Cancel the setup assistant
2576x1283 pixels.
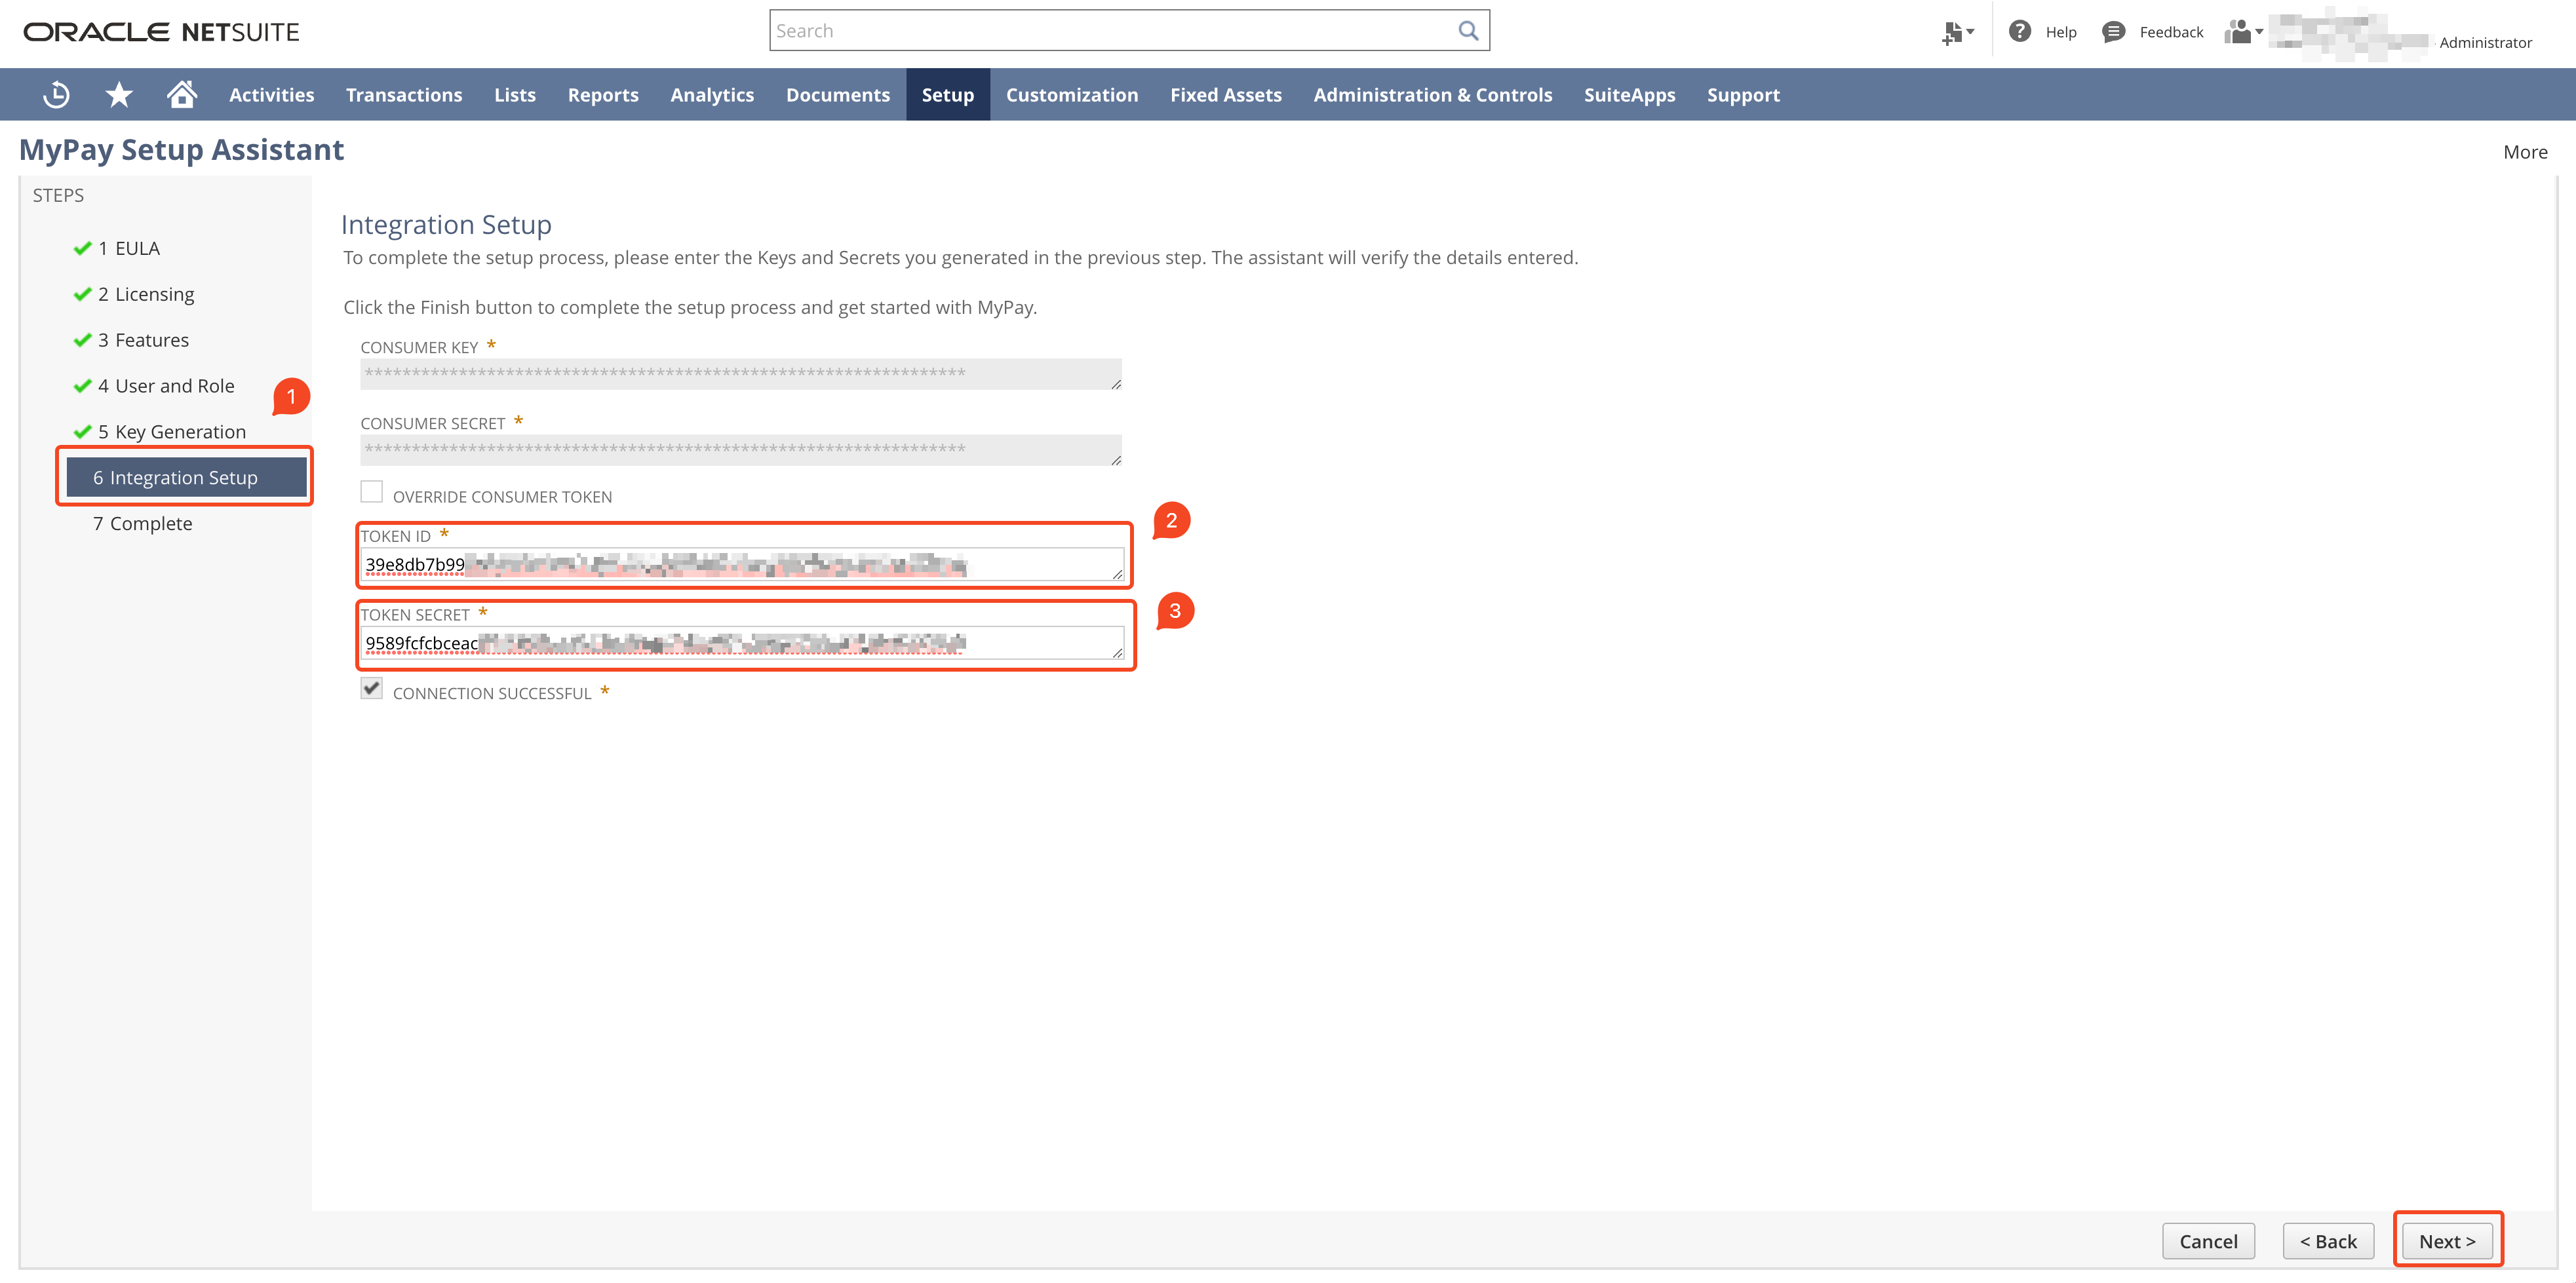(2208, 1240)
